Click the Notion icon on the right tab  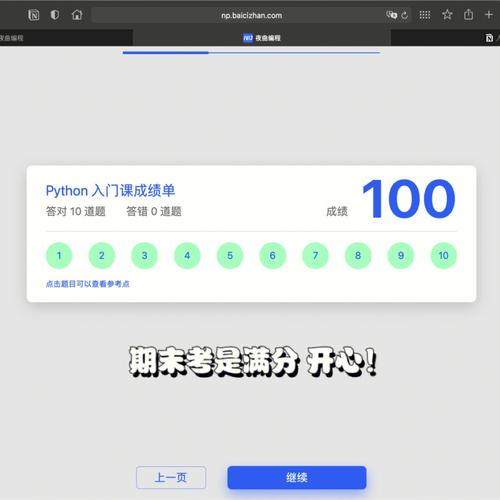click(489, 38)
